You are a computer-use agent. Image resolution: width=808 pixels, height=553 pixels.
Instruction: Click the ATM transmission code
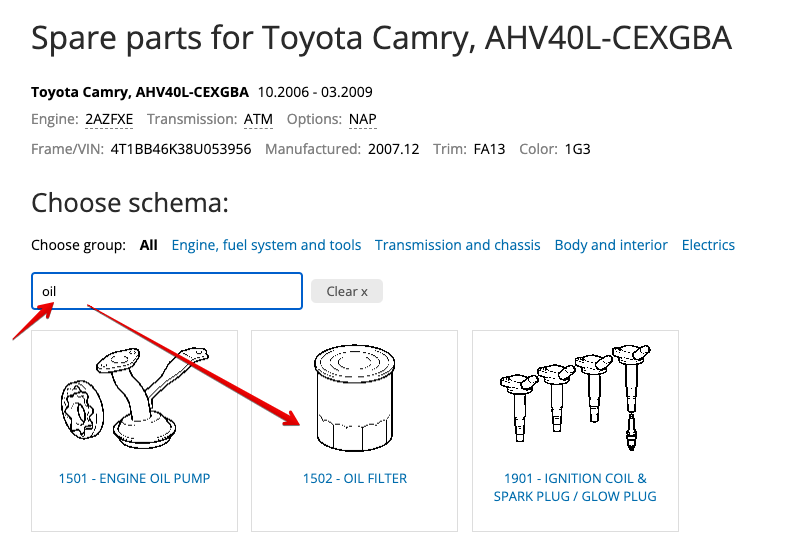point(257,120)
